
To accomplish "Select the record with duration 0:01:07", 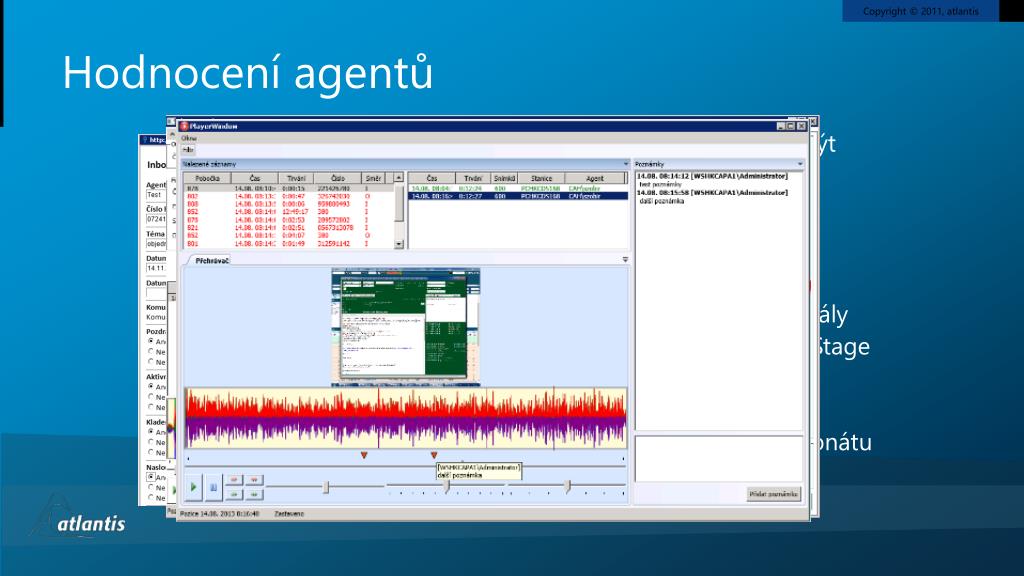I will pyautogui.click(x=288, y=236).
